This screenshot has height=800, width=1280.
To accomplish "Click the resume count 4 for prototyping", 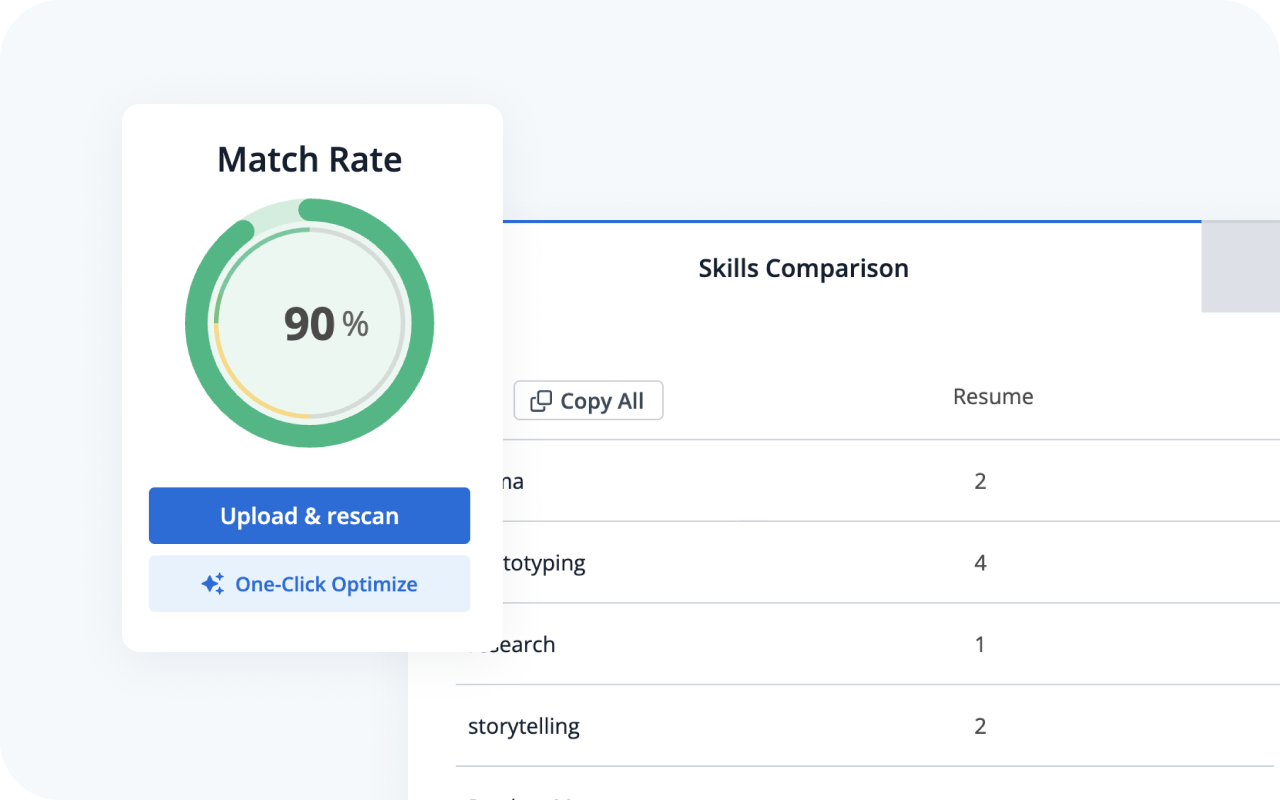I will pos(980,563).
